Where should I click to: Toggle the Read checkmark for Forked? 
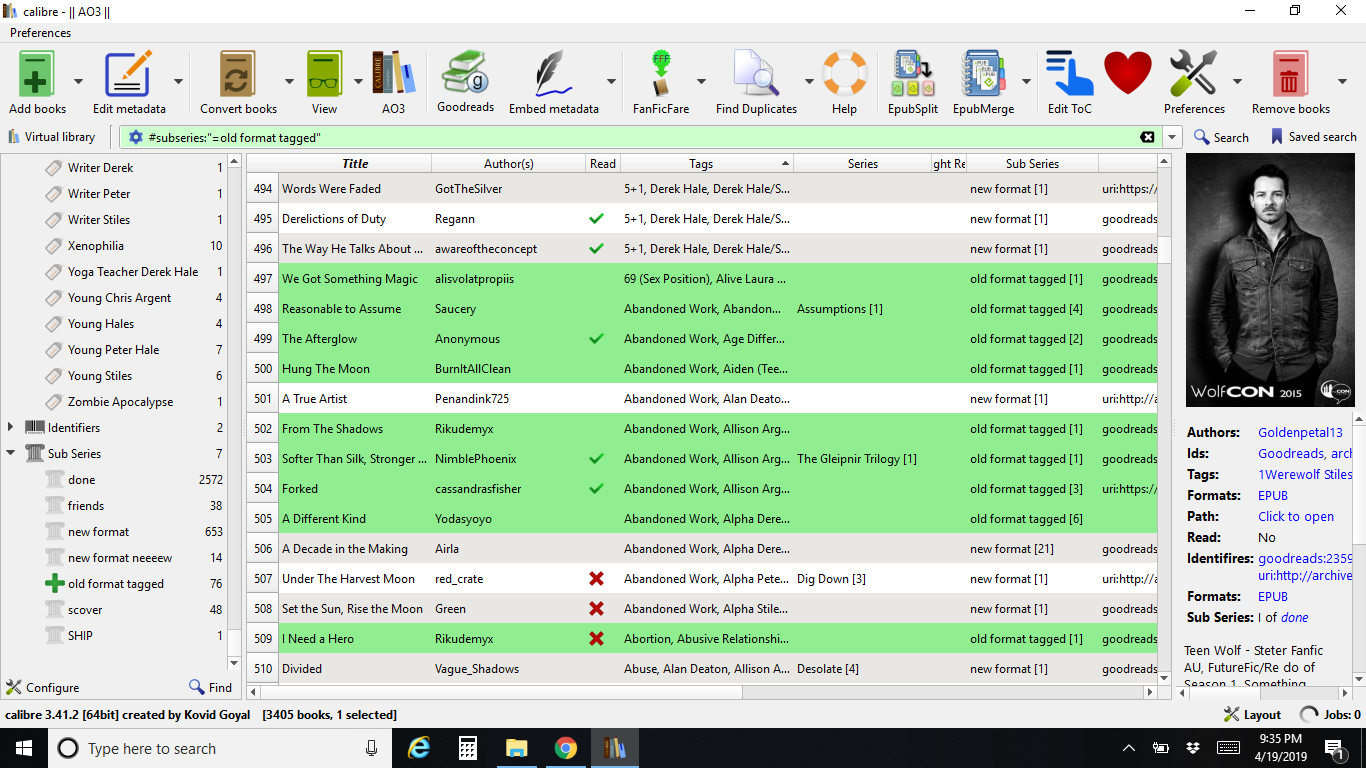597,489
